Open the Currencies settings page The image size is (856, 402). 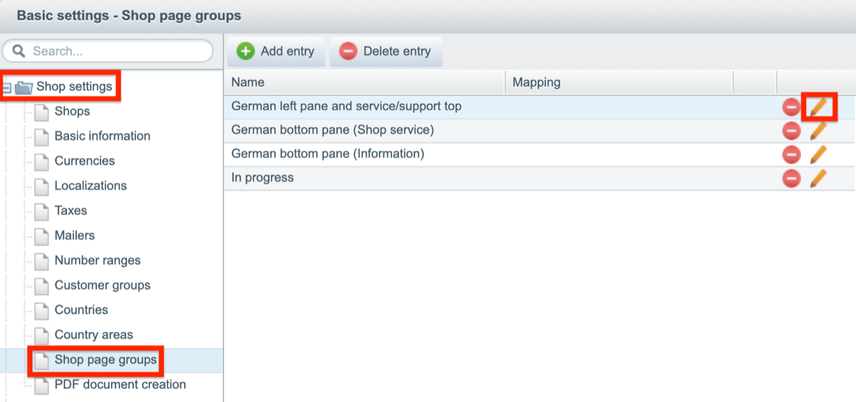[85, 161]
